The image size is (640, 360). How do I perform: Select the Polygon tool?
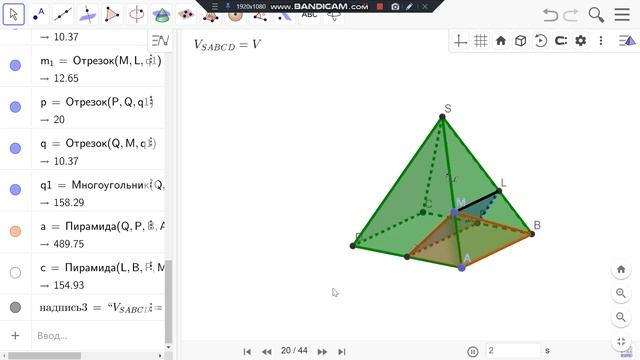112,15
